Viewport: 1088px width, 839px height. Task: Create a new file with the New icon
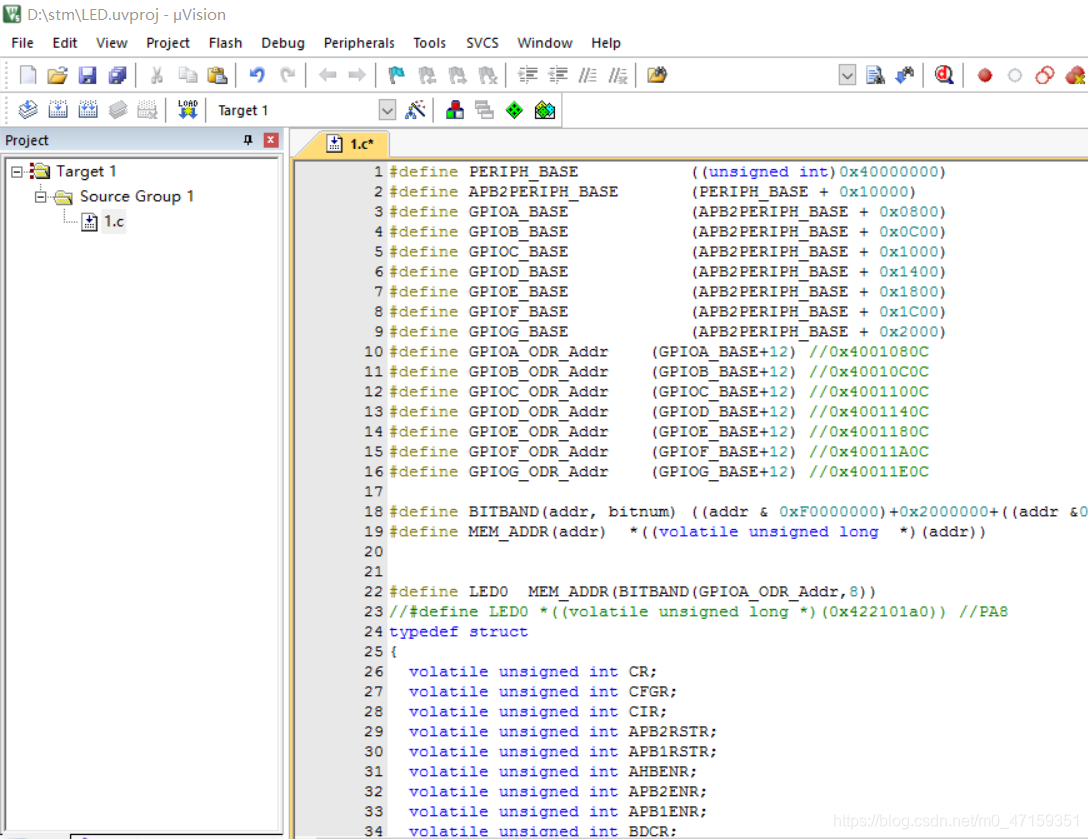[28, 75]
